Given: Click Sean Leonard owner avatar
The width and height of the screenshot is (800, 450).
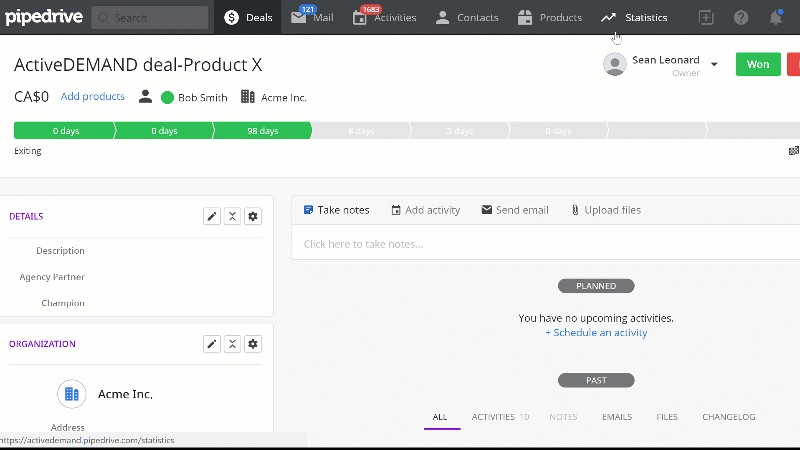Looking at the screenshot, I should 614,64.
